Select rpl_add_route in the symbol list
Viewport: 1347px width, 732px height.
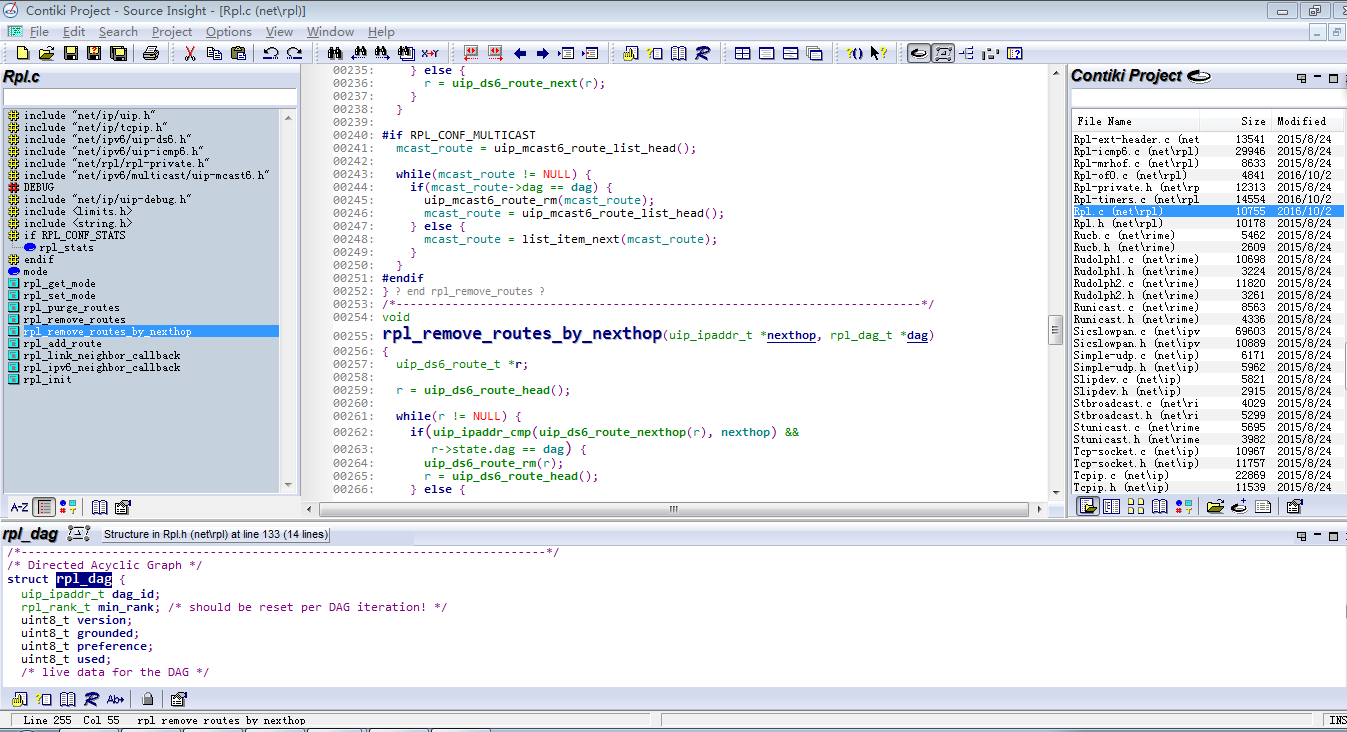tap(62, 343)
